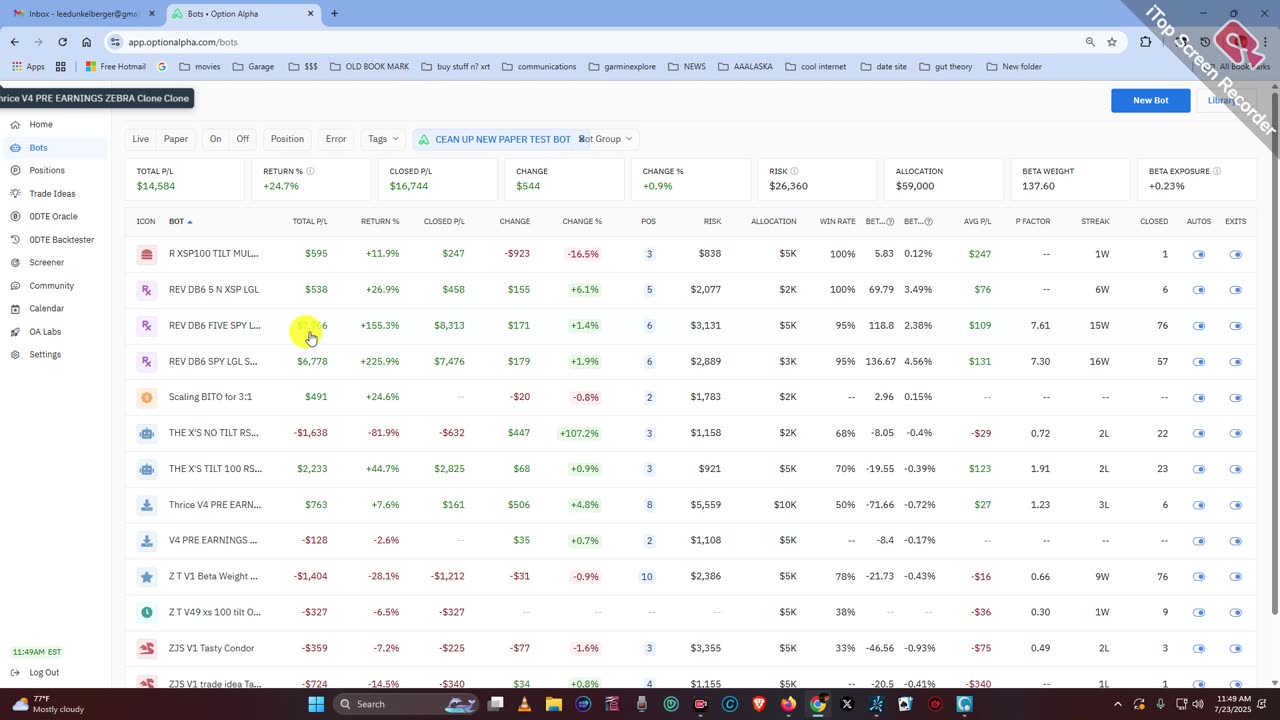This screenshot has width=1280, height=720.
Task: Click the Z T V49 xs 100 tilt clock icon
Action: tap(147, 612)
